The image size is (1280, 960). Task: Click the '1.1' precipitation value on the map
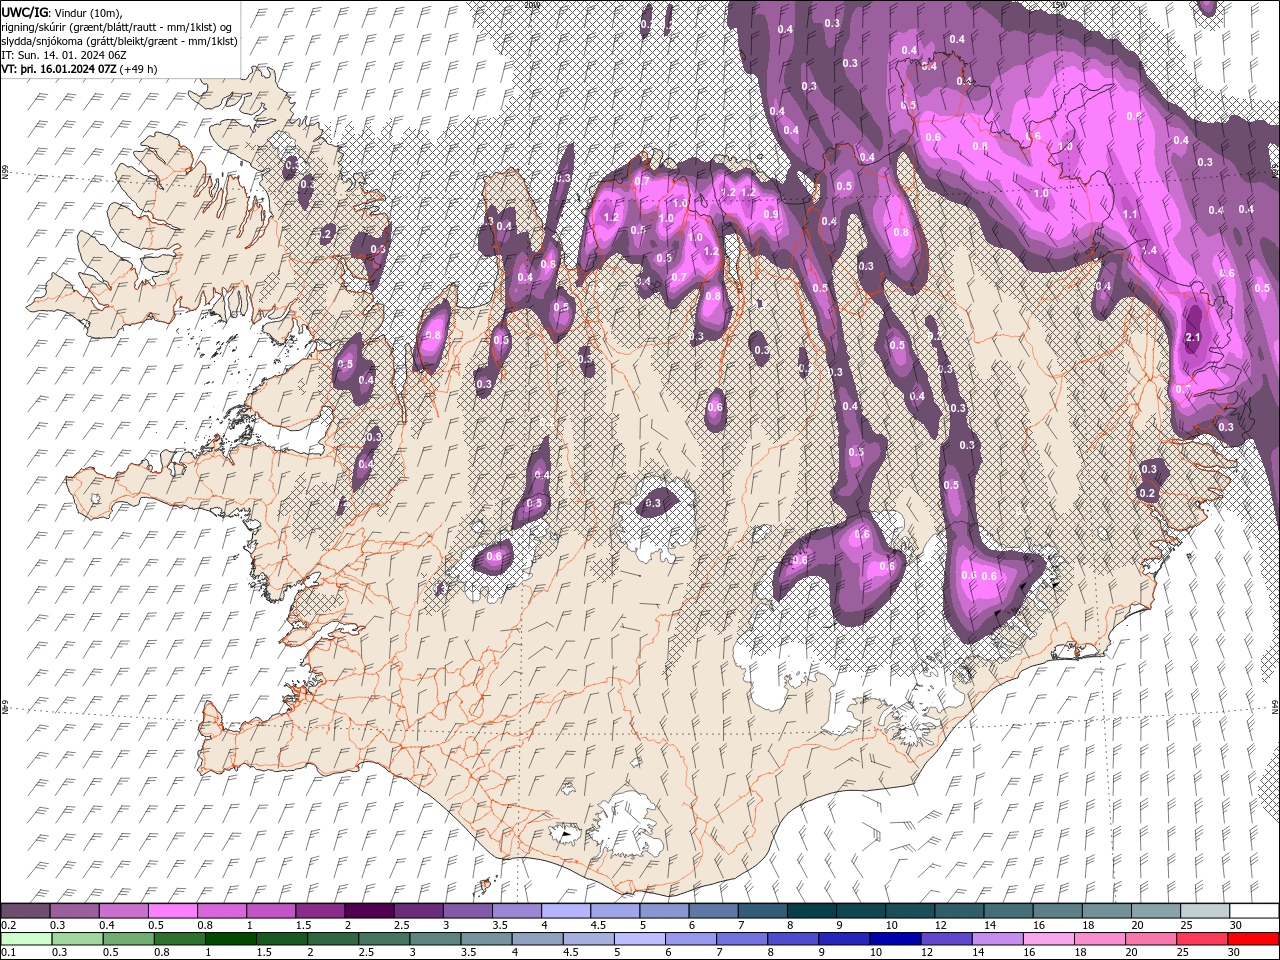1130,214
